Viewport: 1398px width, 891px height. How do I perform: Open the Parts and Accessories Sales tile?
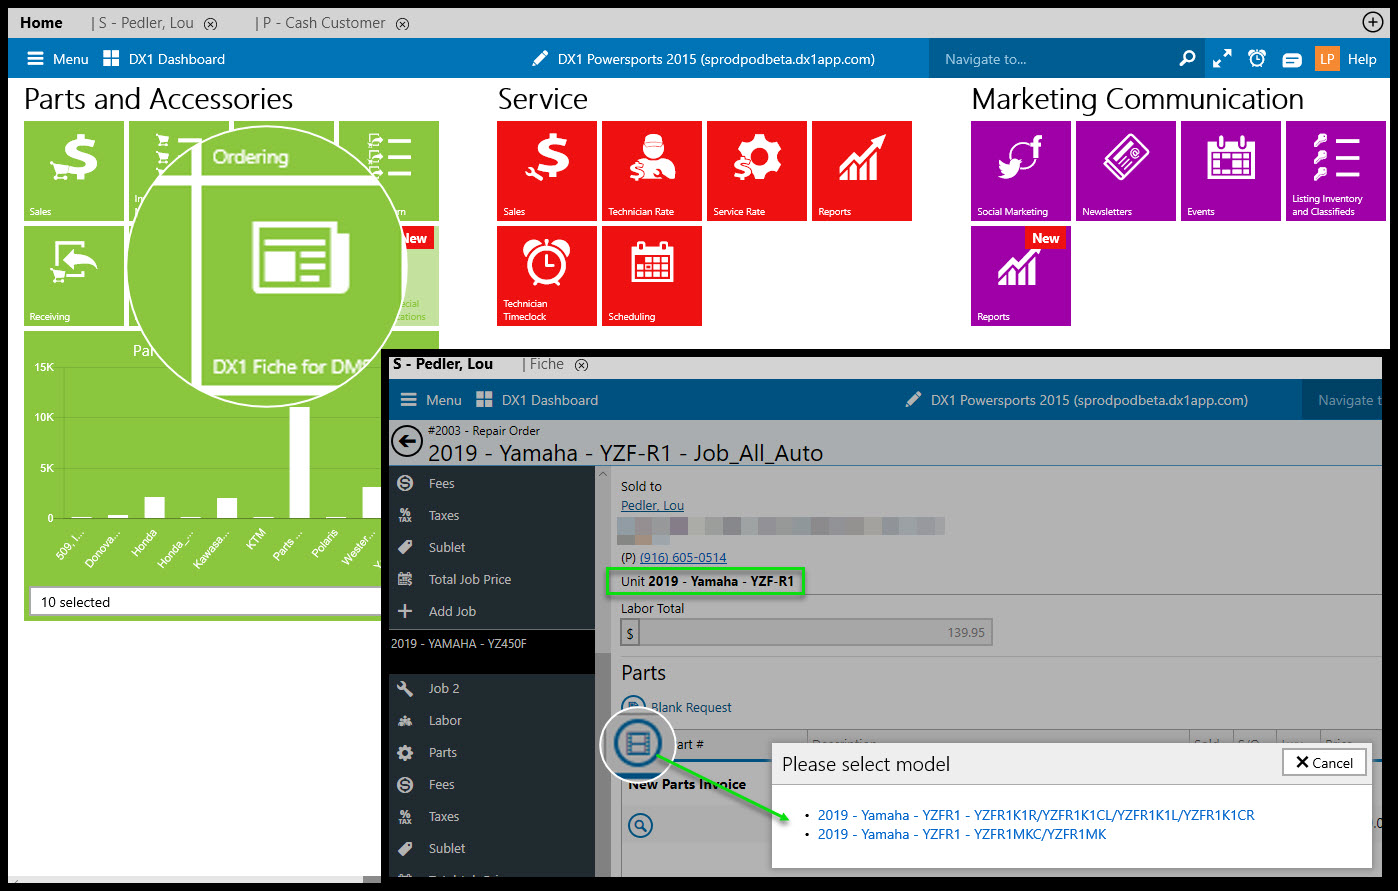coord(74,171)
